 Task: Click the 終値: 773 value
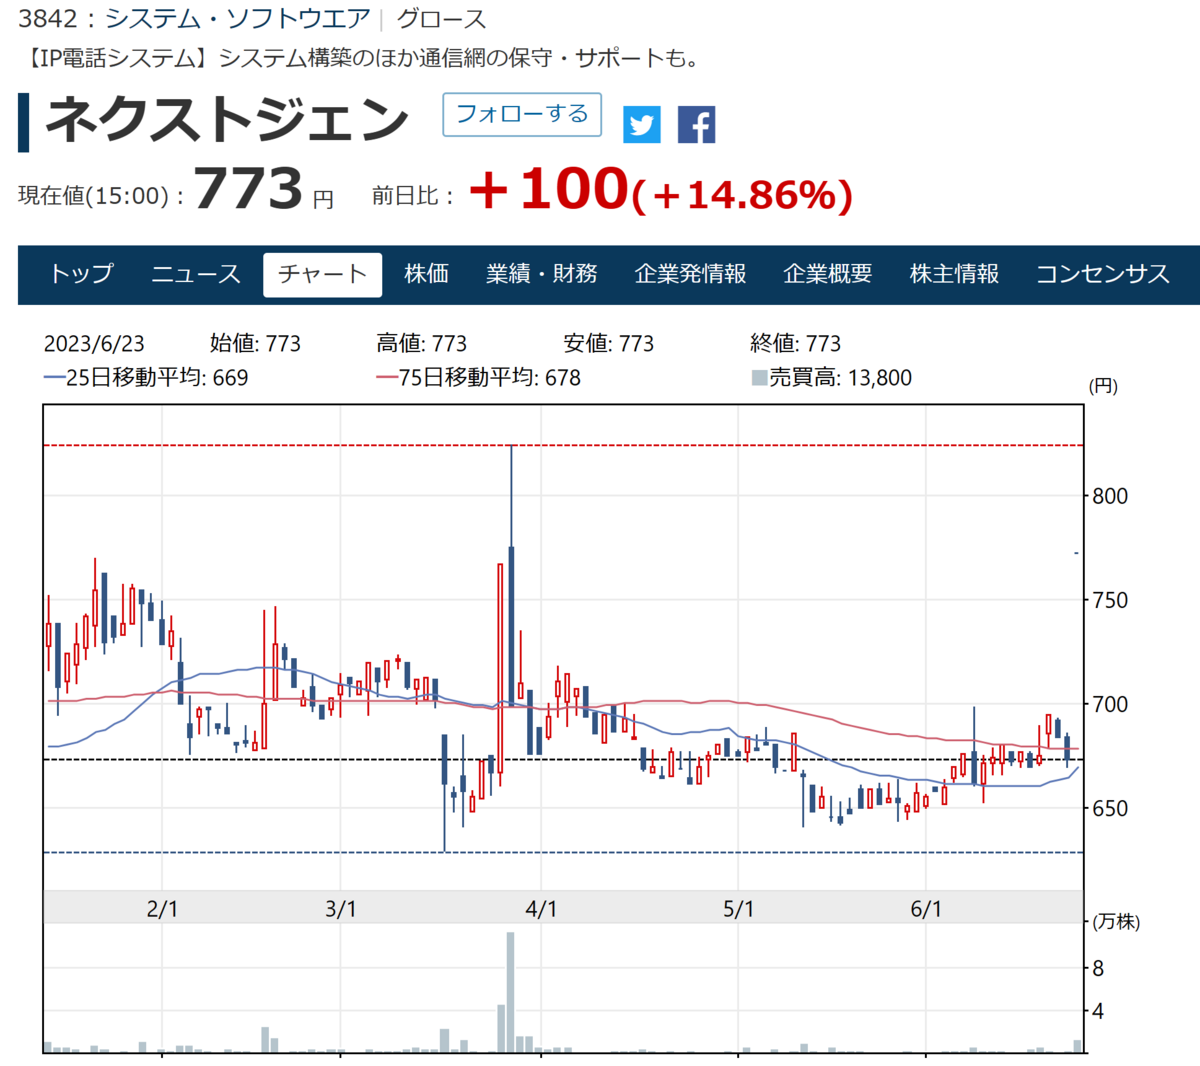pos(795,344)
